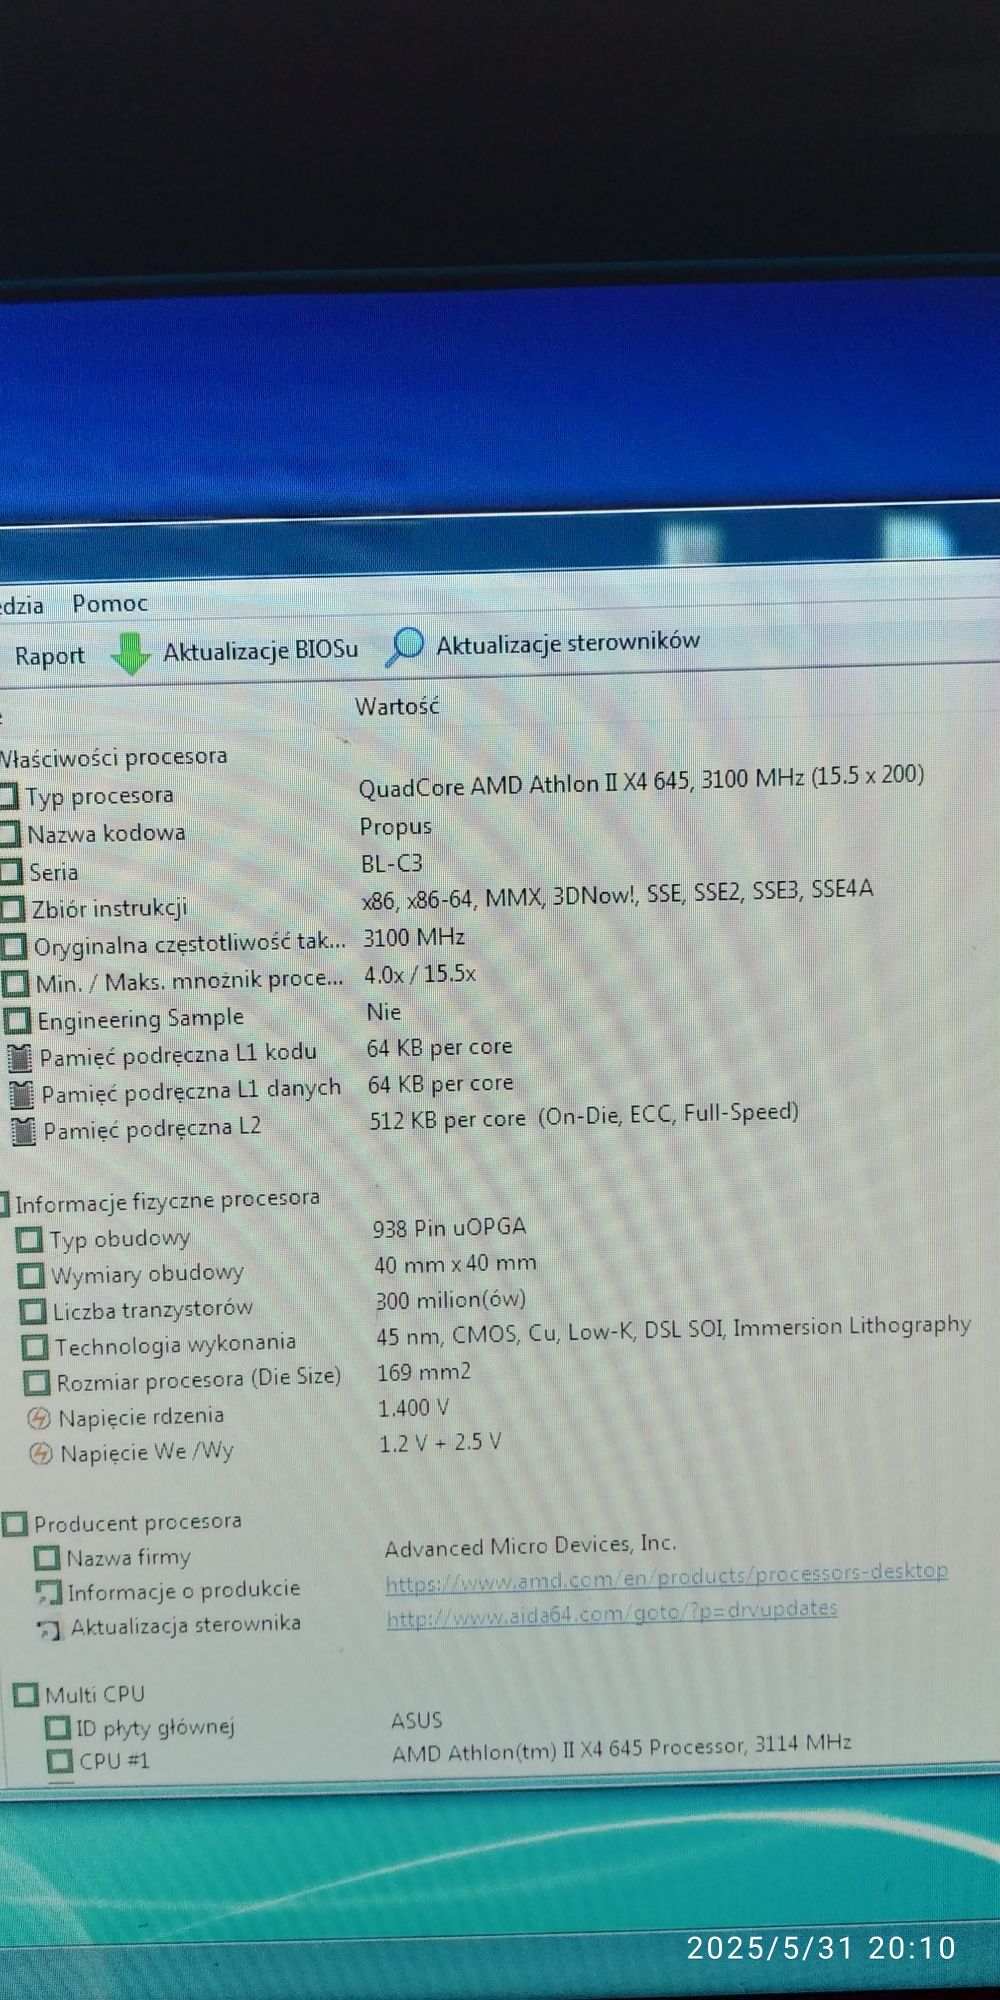The width and height of the screenshot is (1000, 2000).
Task: Click the icon beside Nazwa firmy
Action: pos(47,1558)
